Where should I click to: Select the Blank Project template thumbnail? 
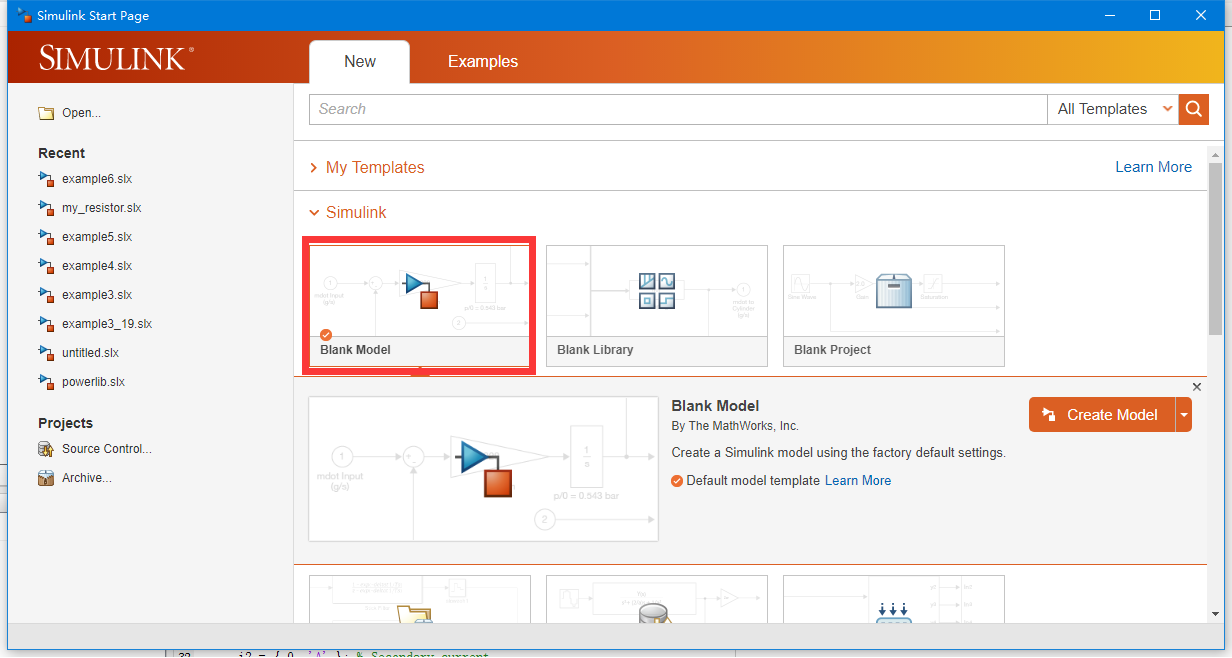pyautogui.click(x=894, y=306)
